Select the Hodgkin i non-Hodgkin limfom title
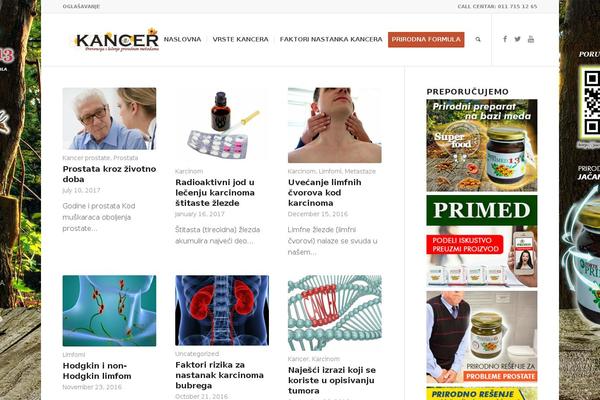The height and width of the screenshot is (400, 600). coord(97,371)
